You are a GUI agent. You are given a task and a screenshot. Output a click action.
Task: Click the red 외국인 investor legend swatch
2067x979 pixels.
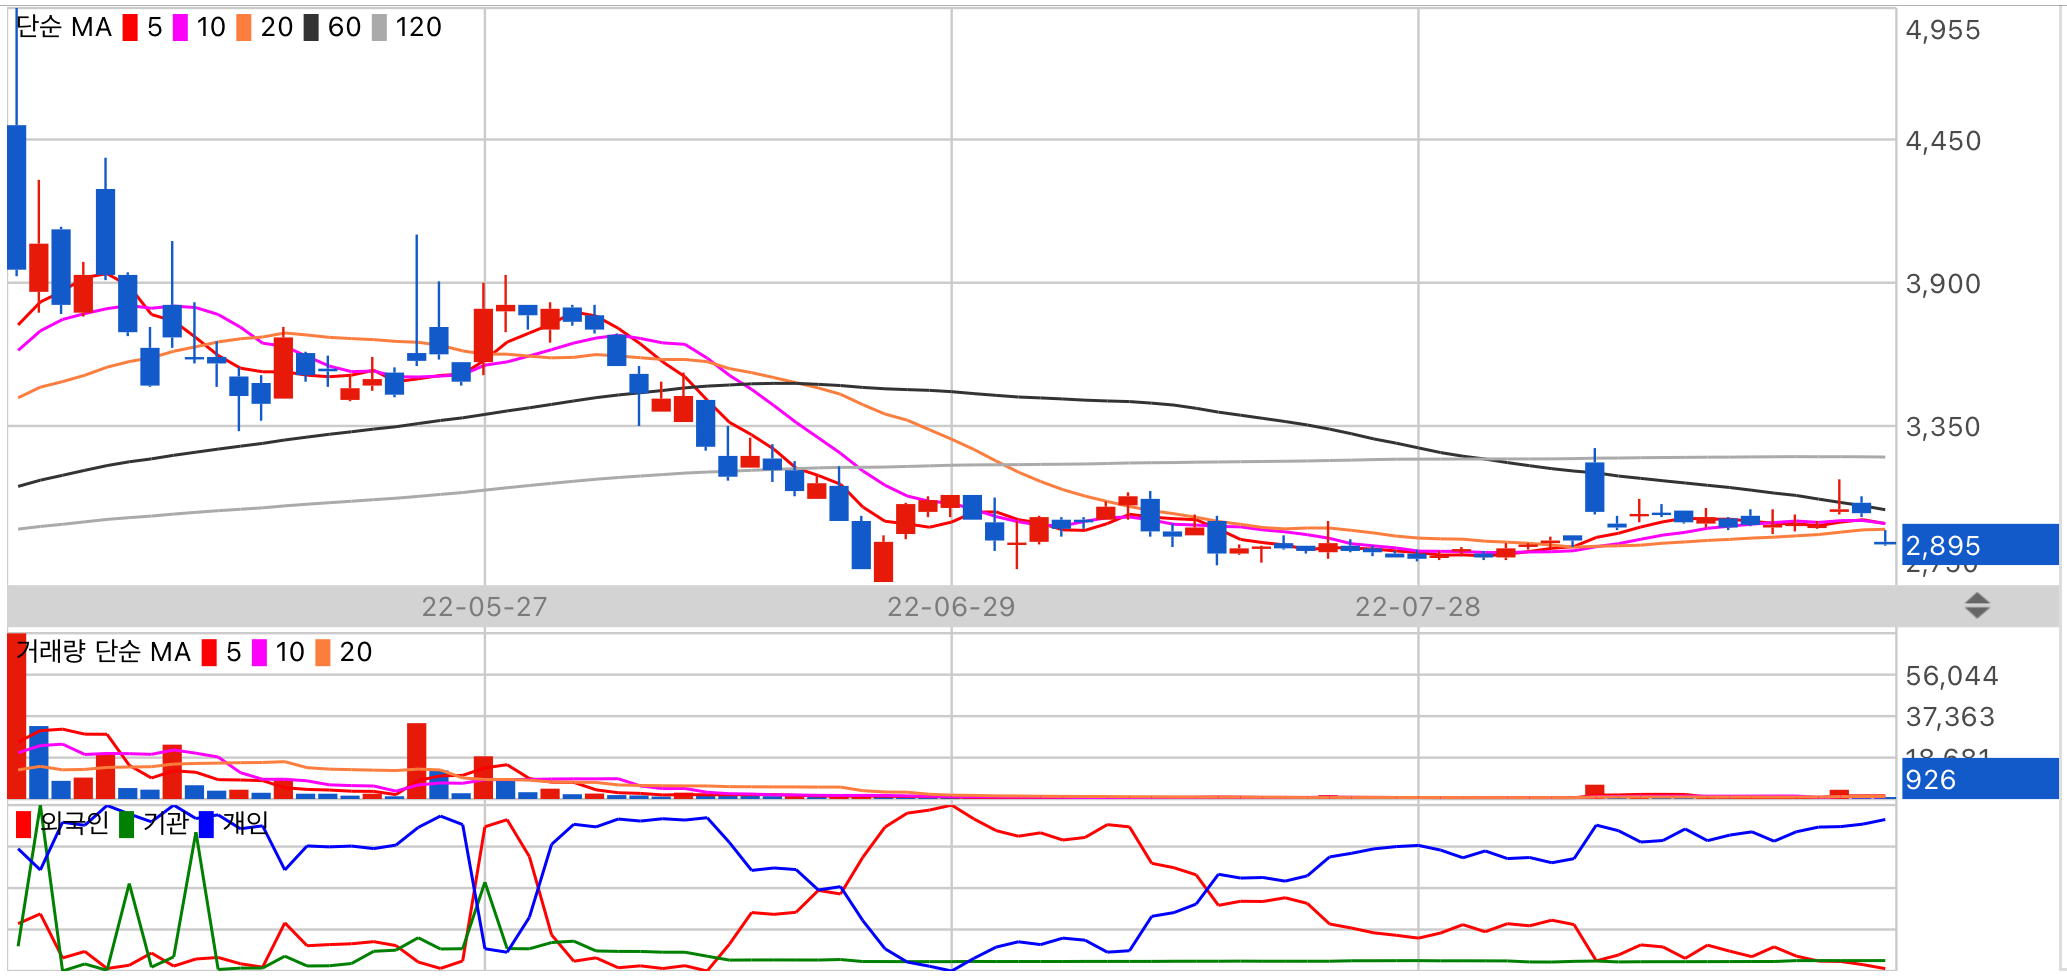point(24,825)
